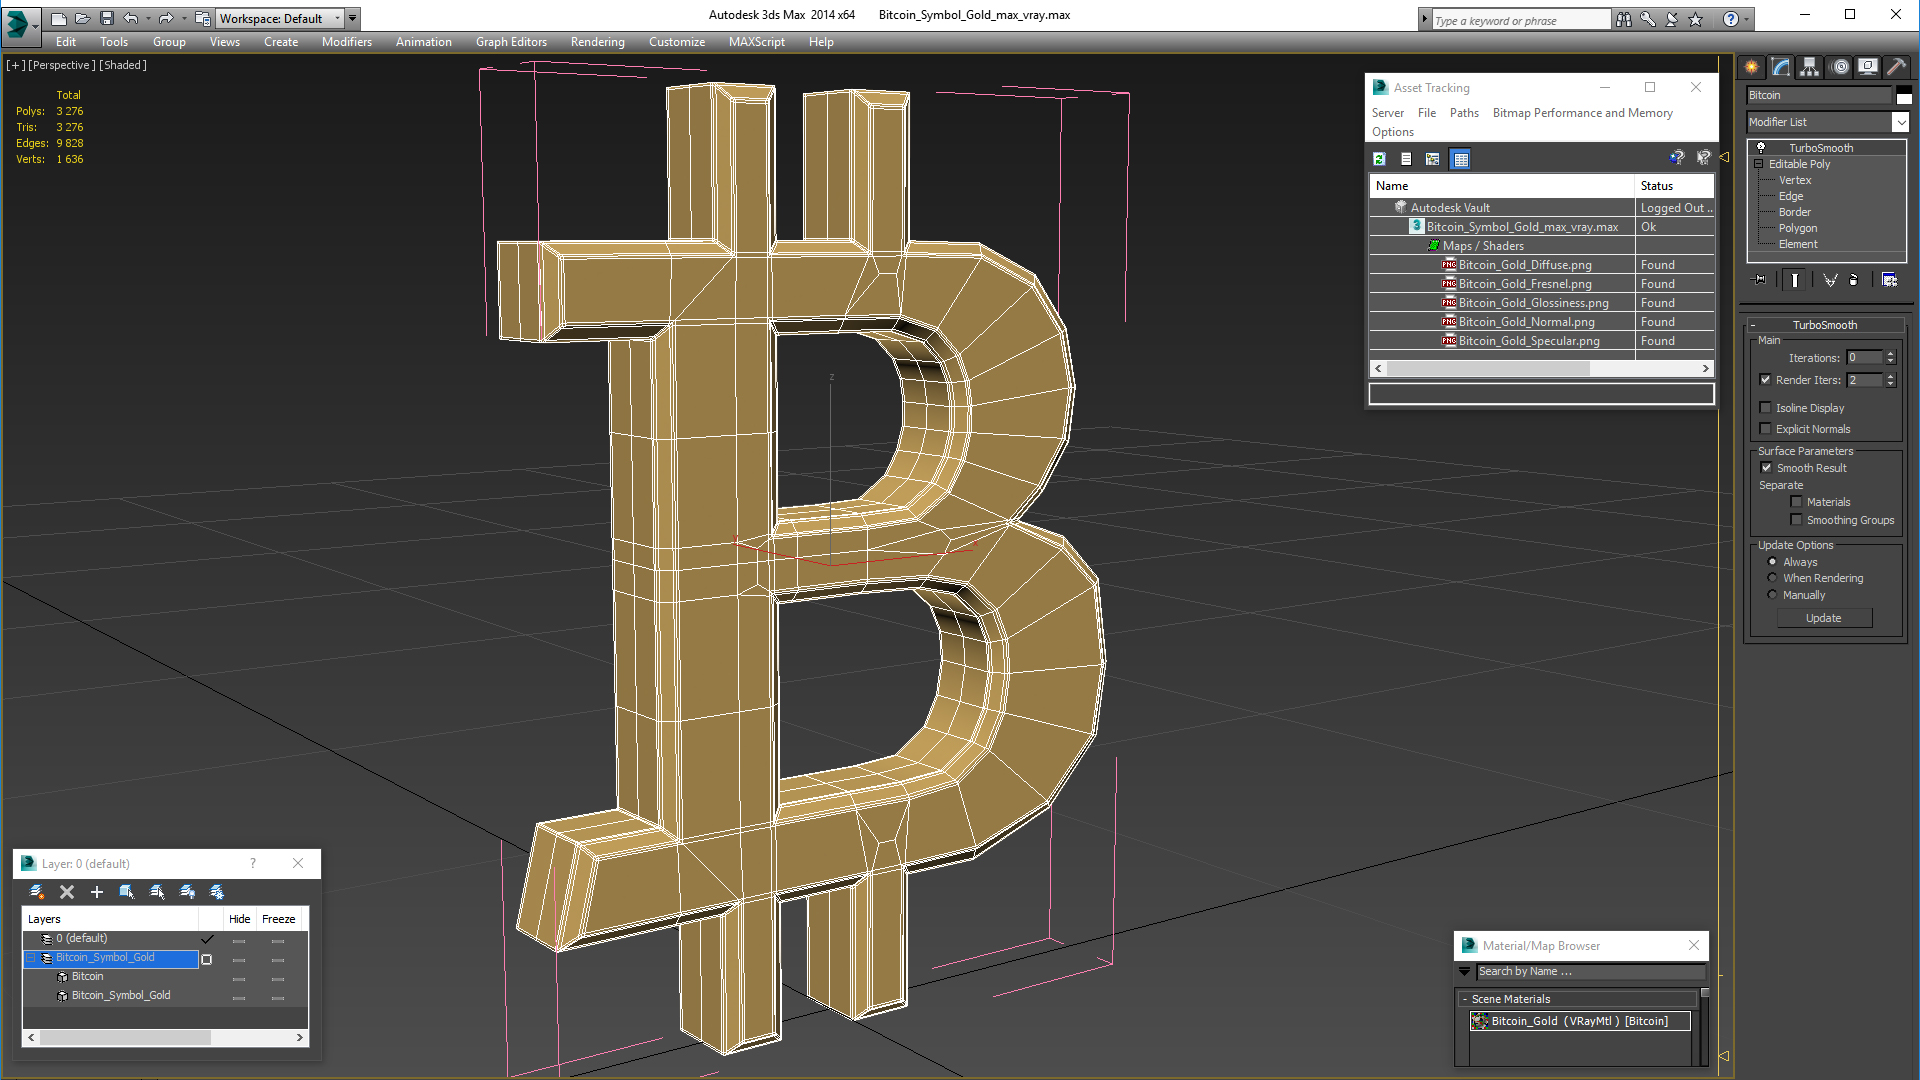This screenshot has height=1080, width=1920.
Task: Toggle Smooth Result checkbox
Action: click(x=1766, y=468)
